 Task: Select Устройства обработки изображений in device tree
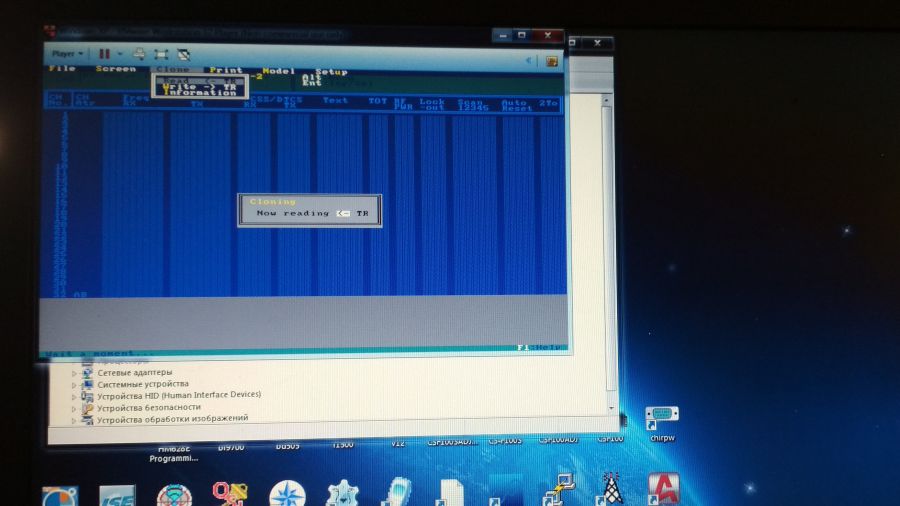pyautogui.click(x=171, y=418)
